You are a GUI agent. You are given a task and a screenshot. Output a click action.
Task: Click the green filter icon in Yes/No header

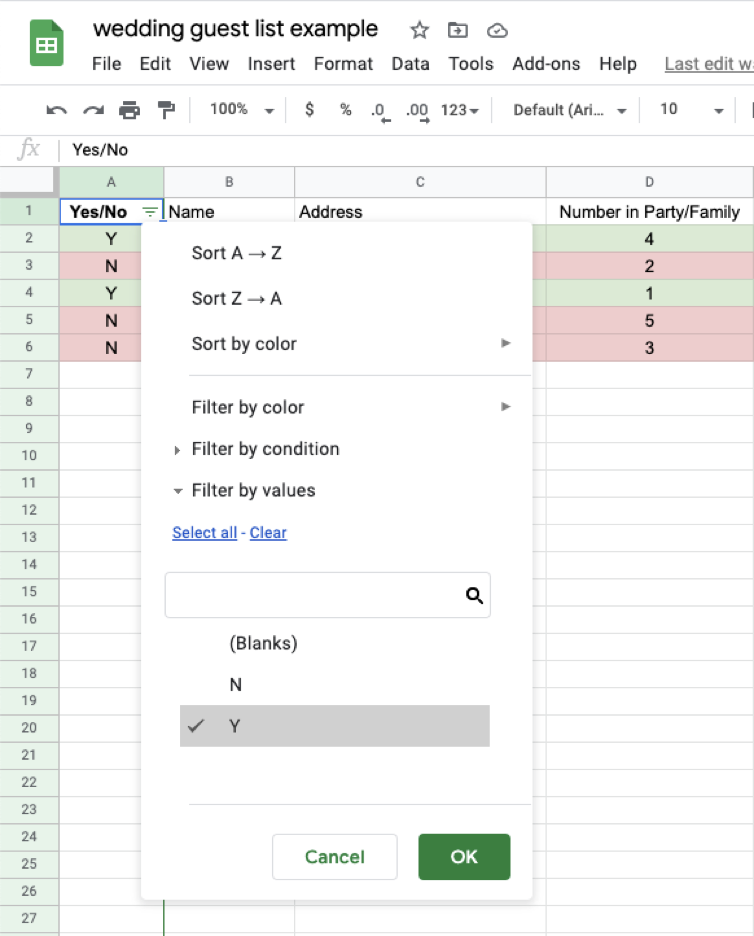point(150,212)
